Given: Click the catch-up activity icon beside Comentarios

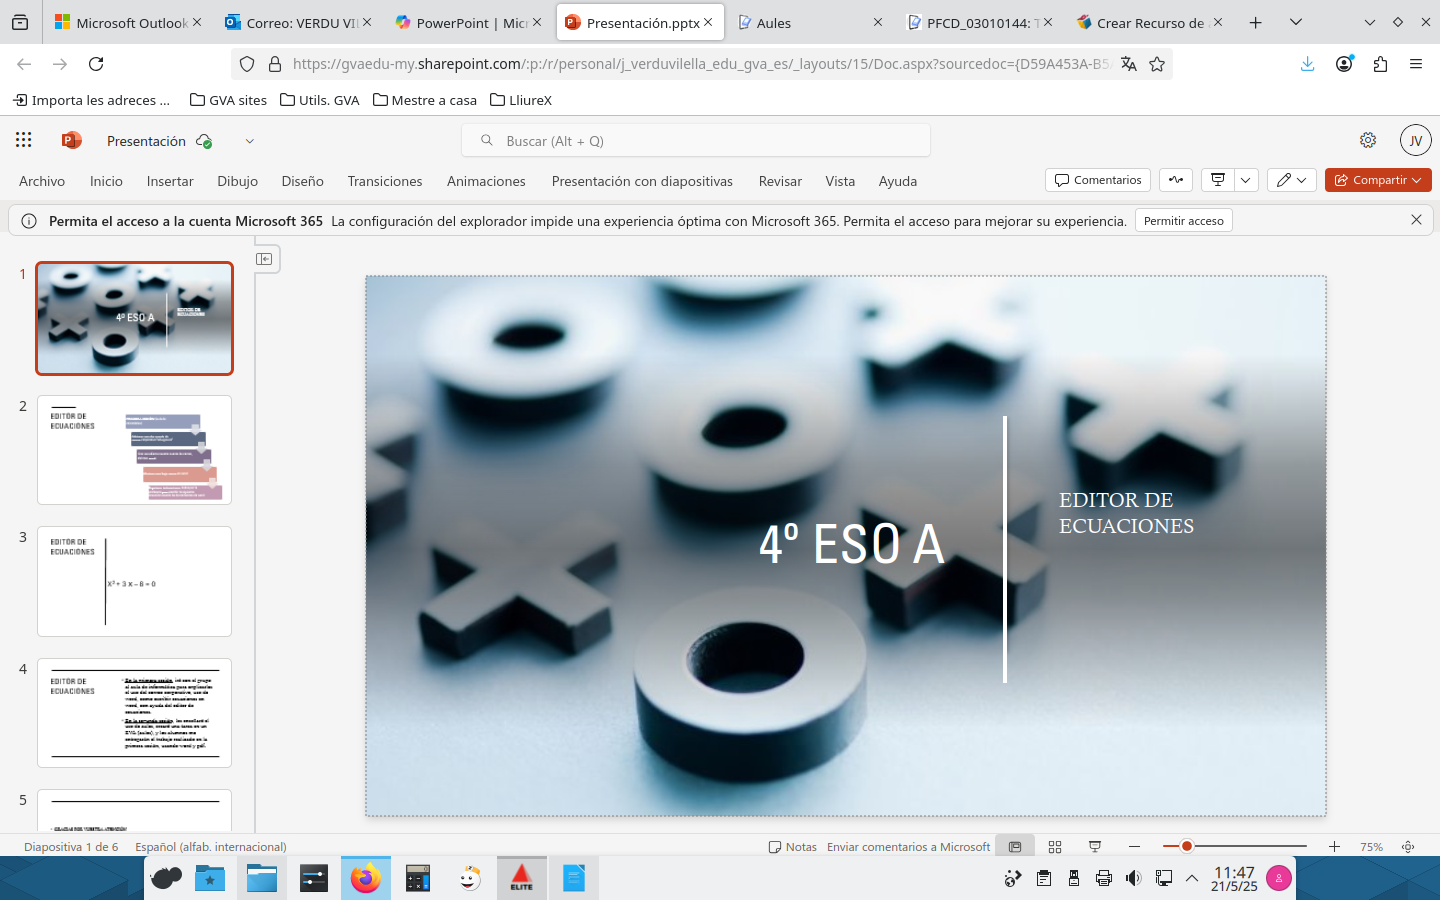Looking at the screenshot, I should coord(1176,180).
